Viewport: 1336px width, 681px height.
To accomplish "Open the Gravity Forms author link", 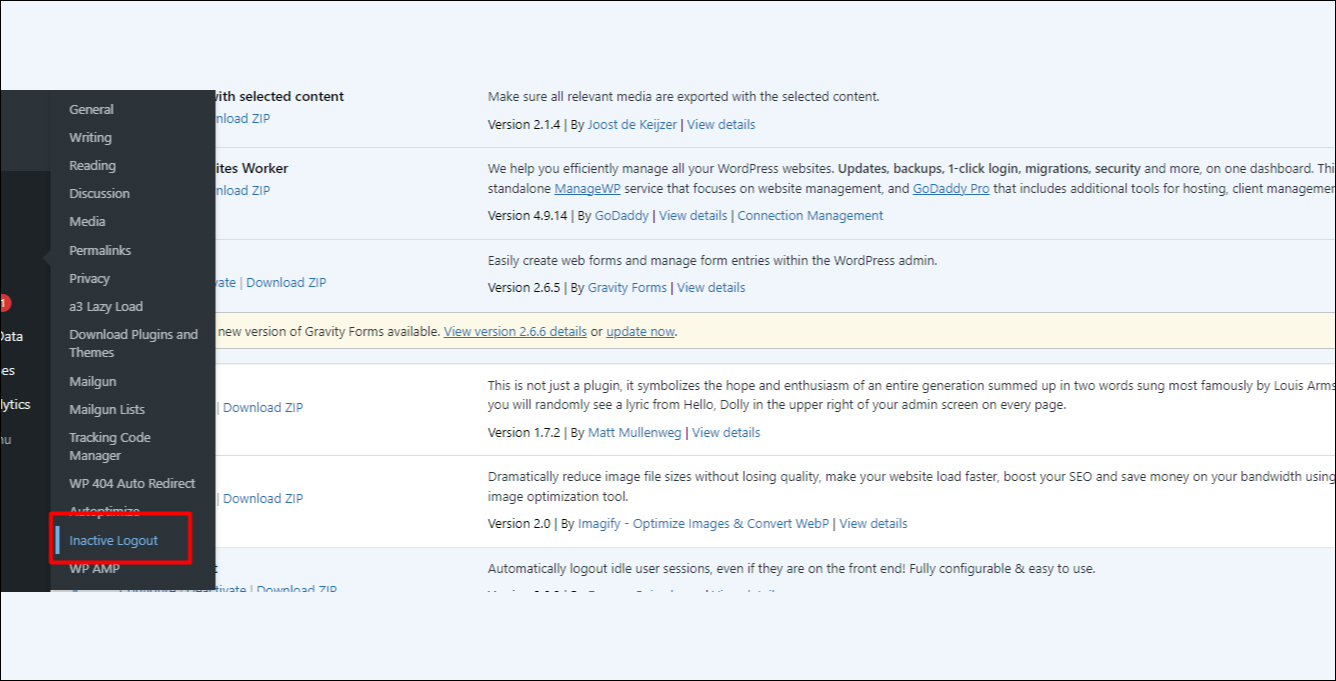I will [627, 287].
